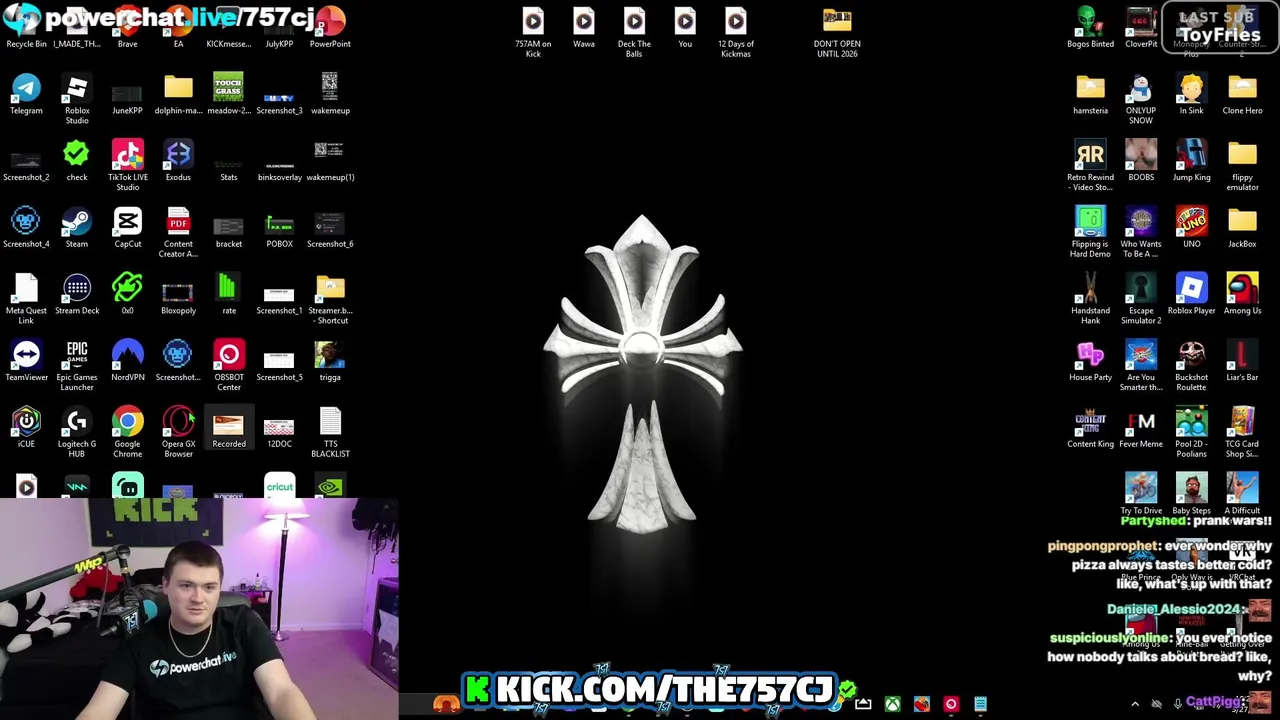1280x720 pixels.
Task: Select the Recorded desktop icon
Action: click(x=229, y=427)
